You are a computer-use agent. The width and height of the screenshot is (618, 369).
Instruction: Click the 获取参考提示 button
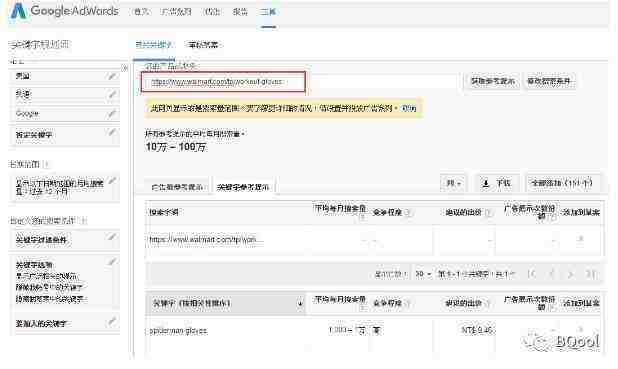click(x=493, y=81)
